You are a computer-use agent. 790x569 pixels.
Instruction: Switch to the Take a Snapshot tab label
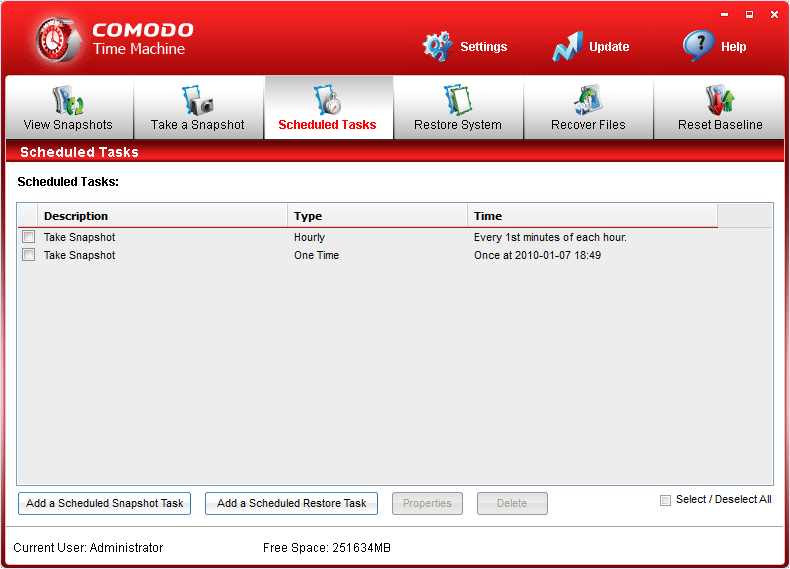click(x=198, y=124)
